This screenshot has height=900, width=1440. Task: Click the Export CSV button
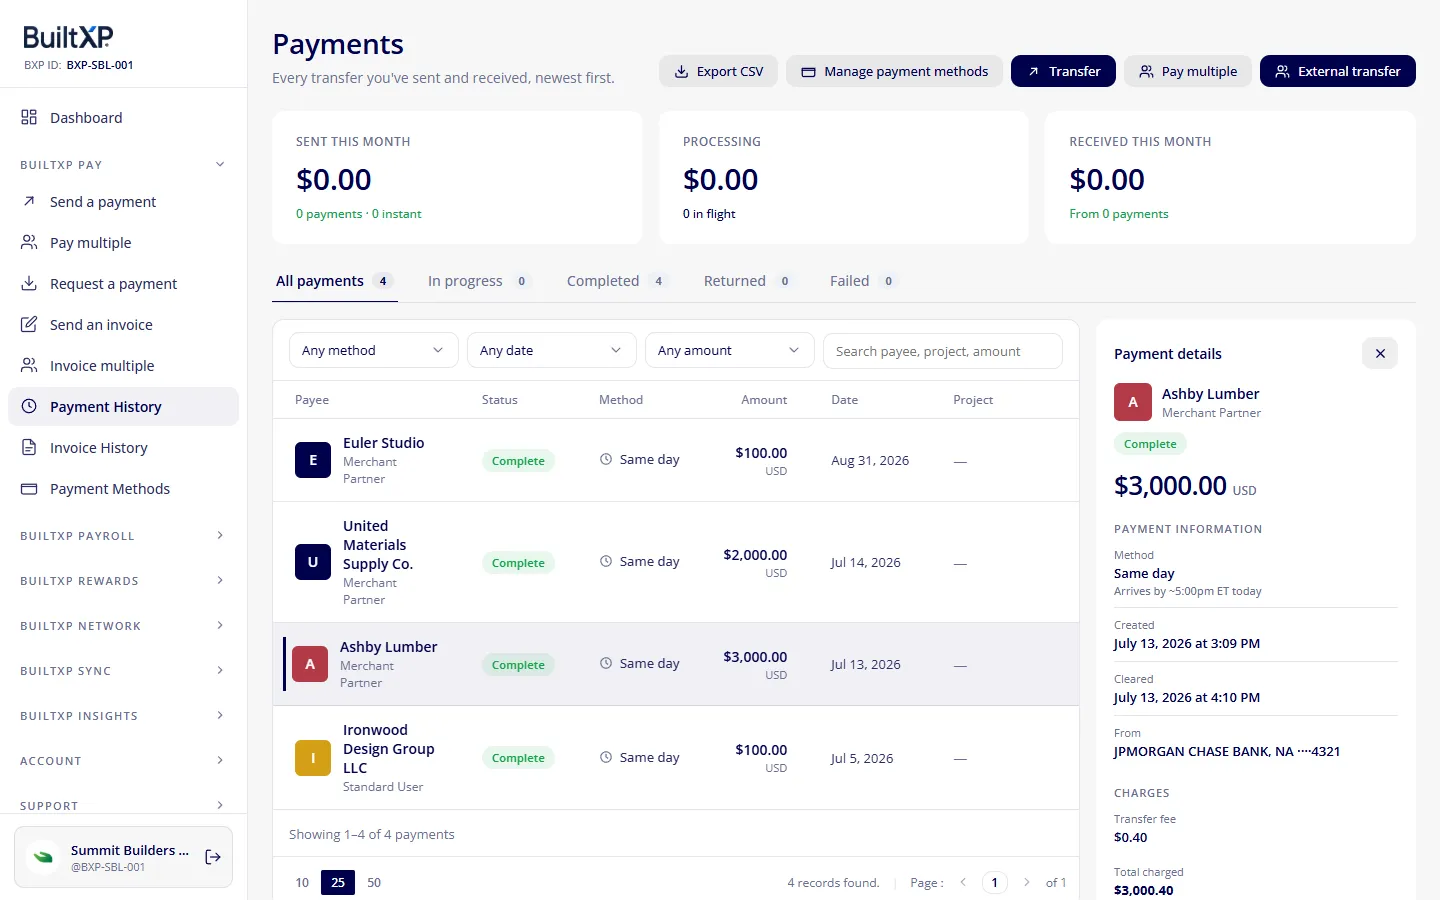pos(718,71)
